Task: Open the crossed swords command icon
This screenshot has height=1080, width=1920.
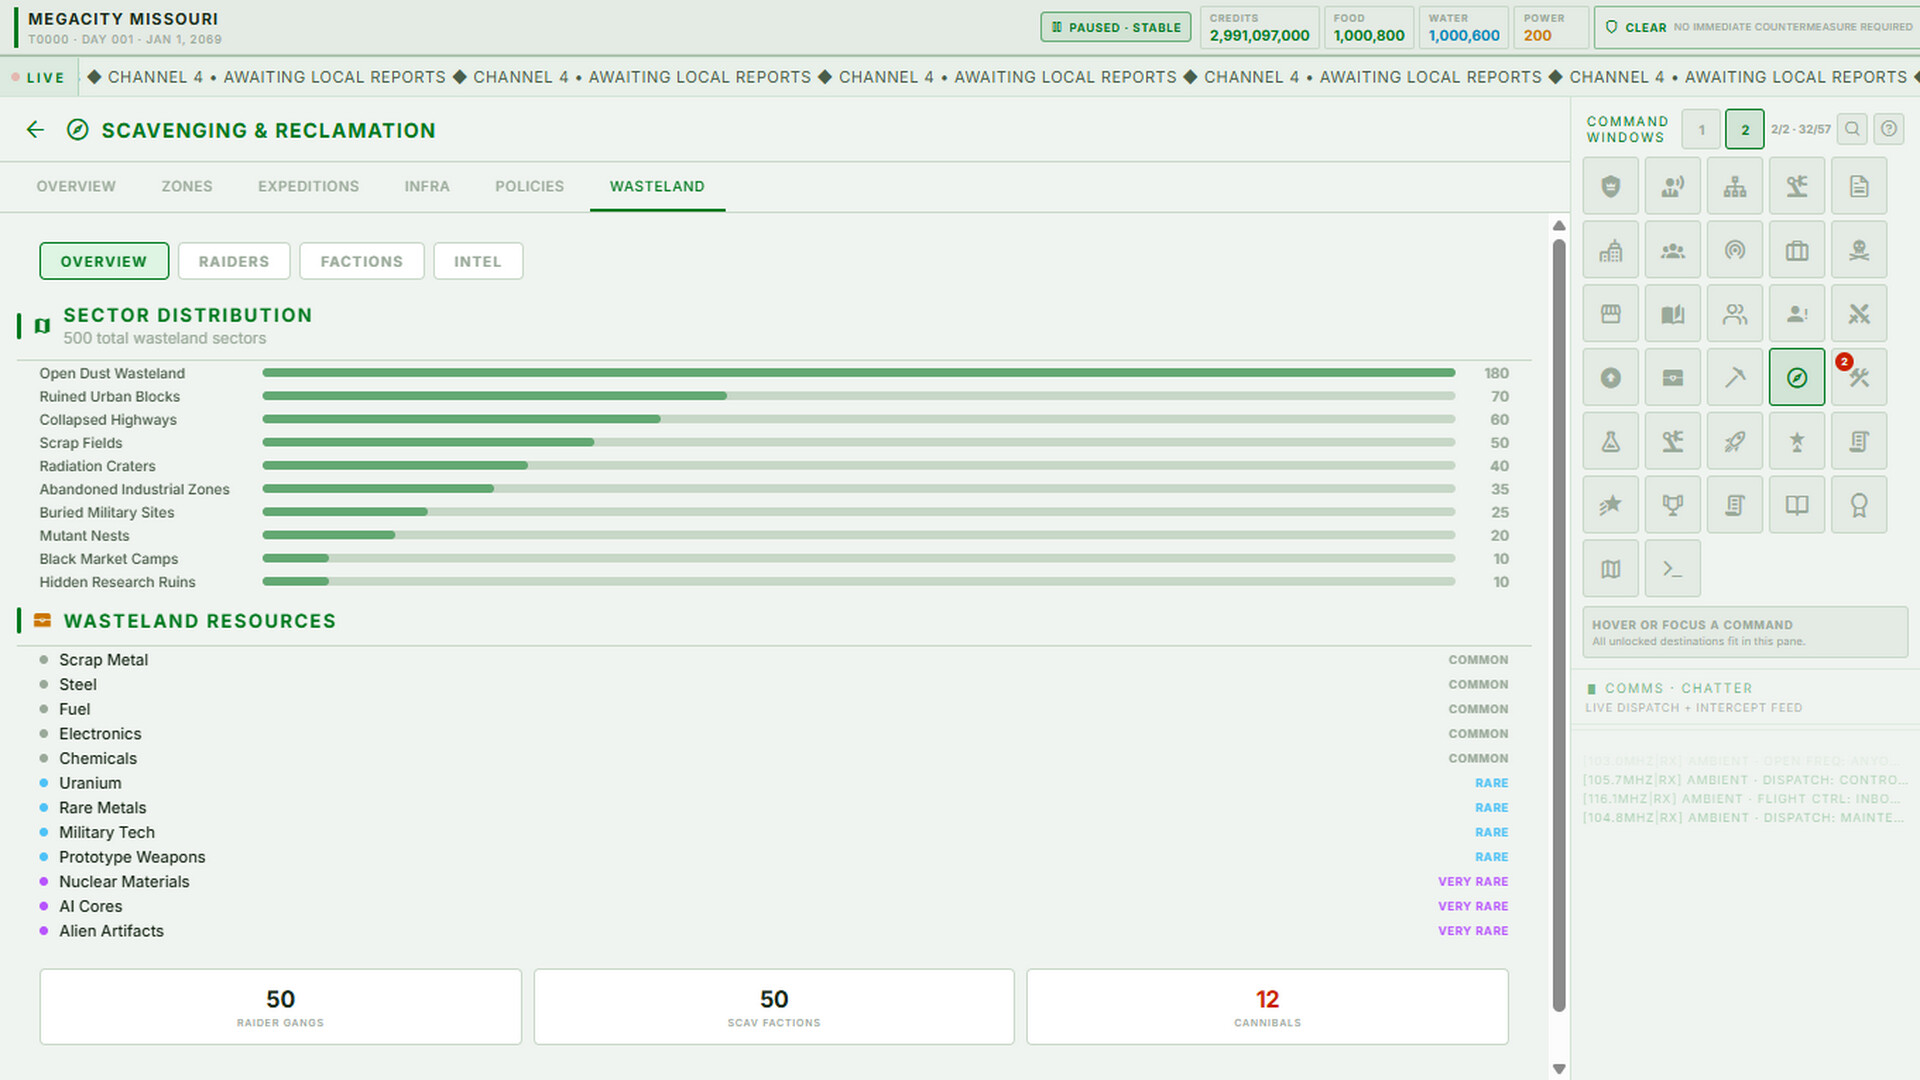Action: coord(1858,314)
